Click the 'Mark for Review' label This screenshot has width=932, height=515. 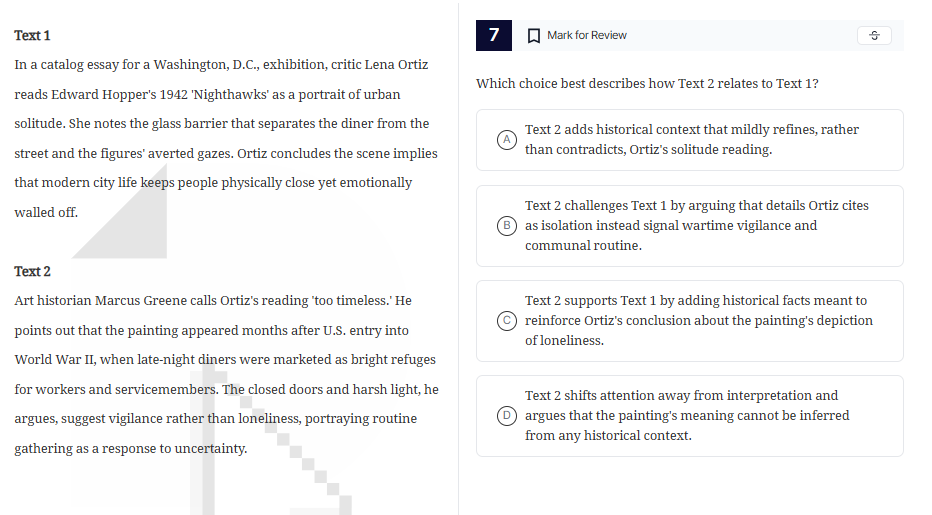click(x=587, y=36)
